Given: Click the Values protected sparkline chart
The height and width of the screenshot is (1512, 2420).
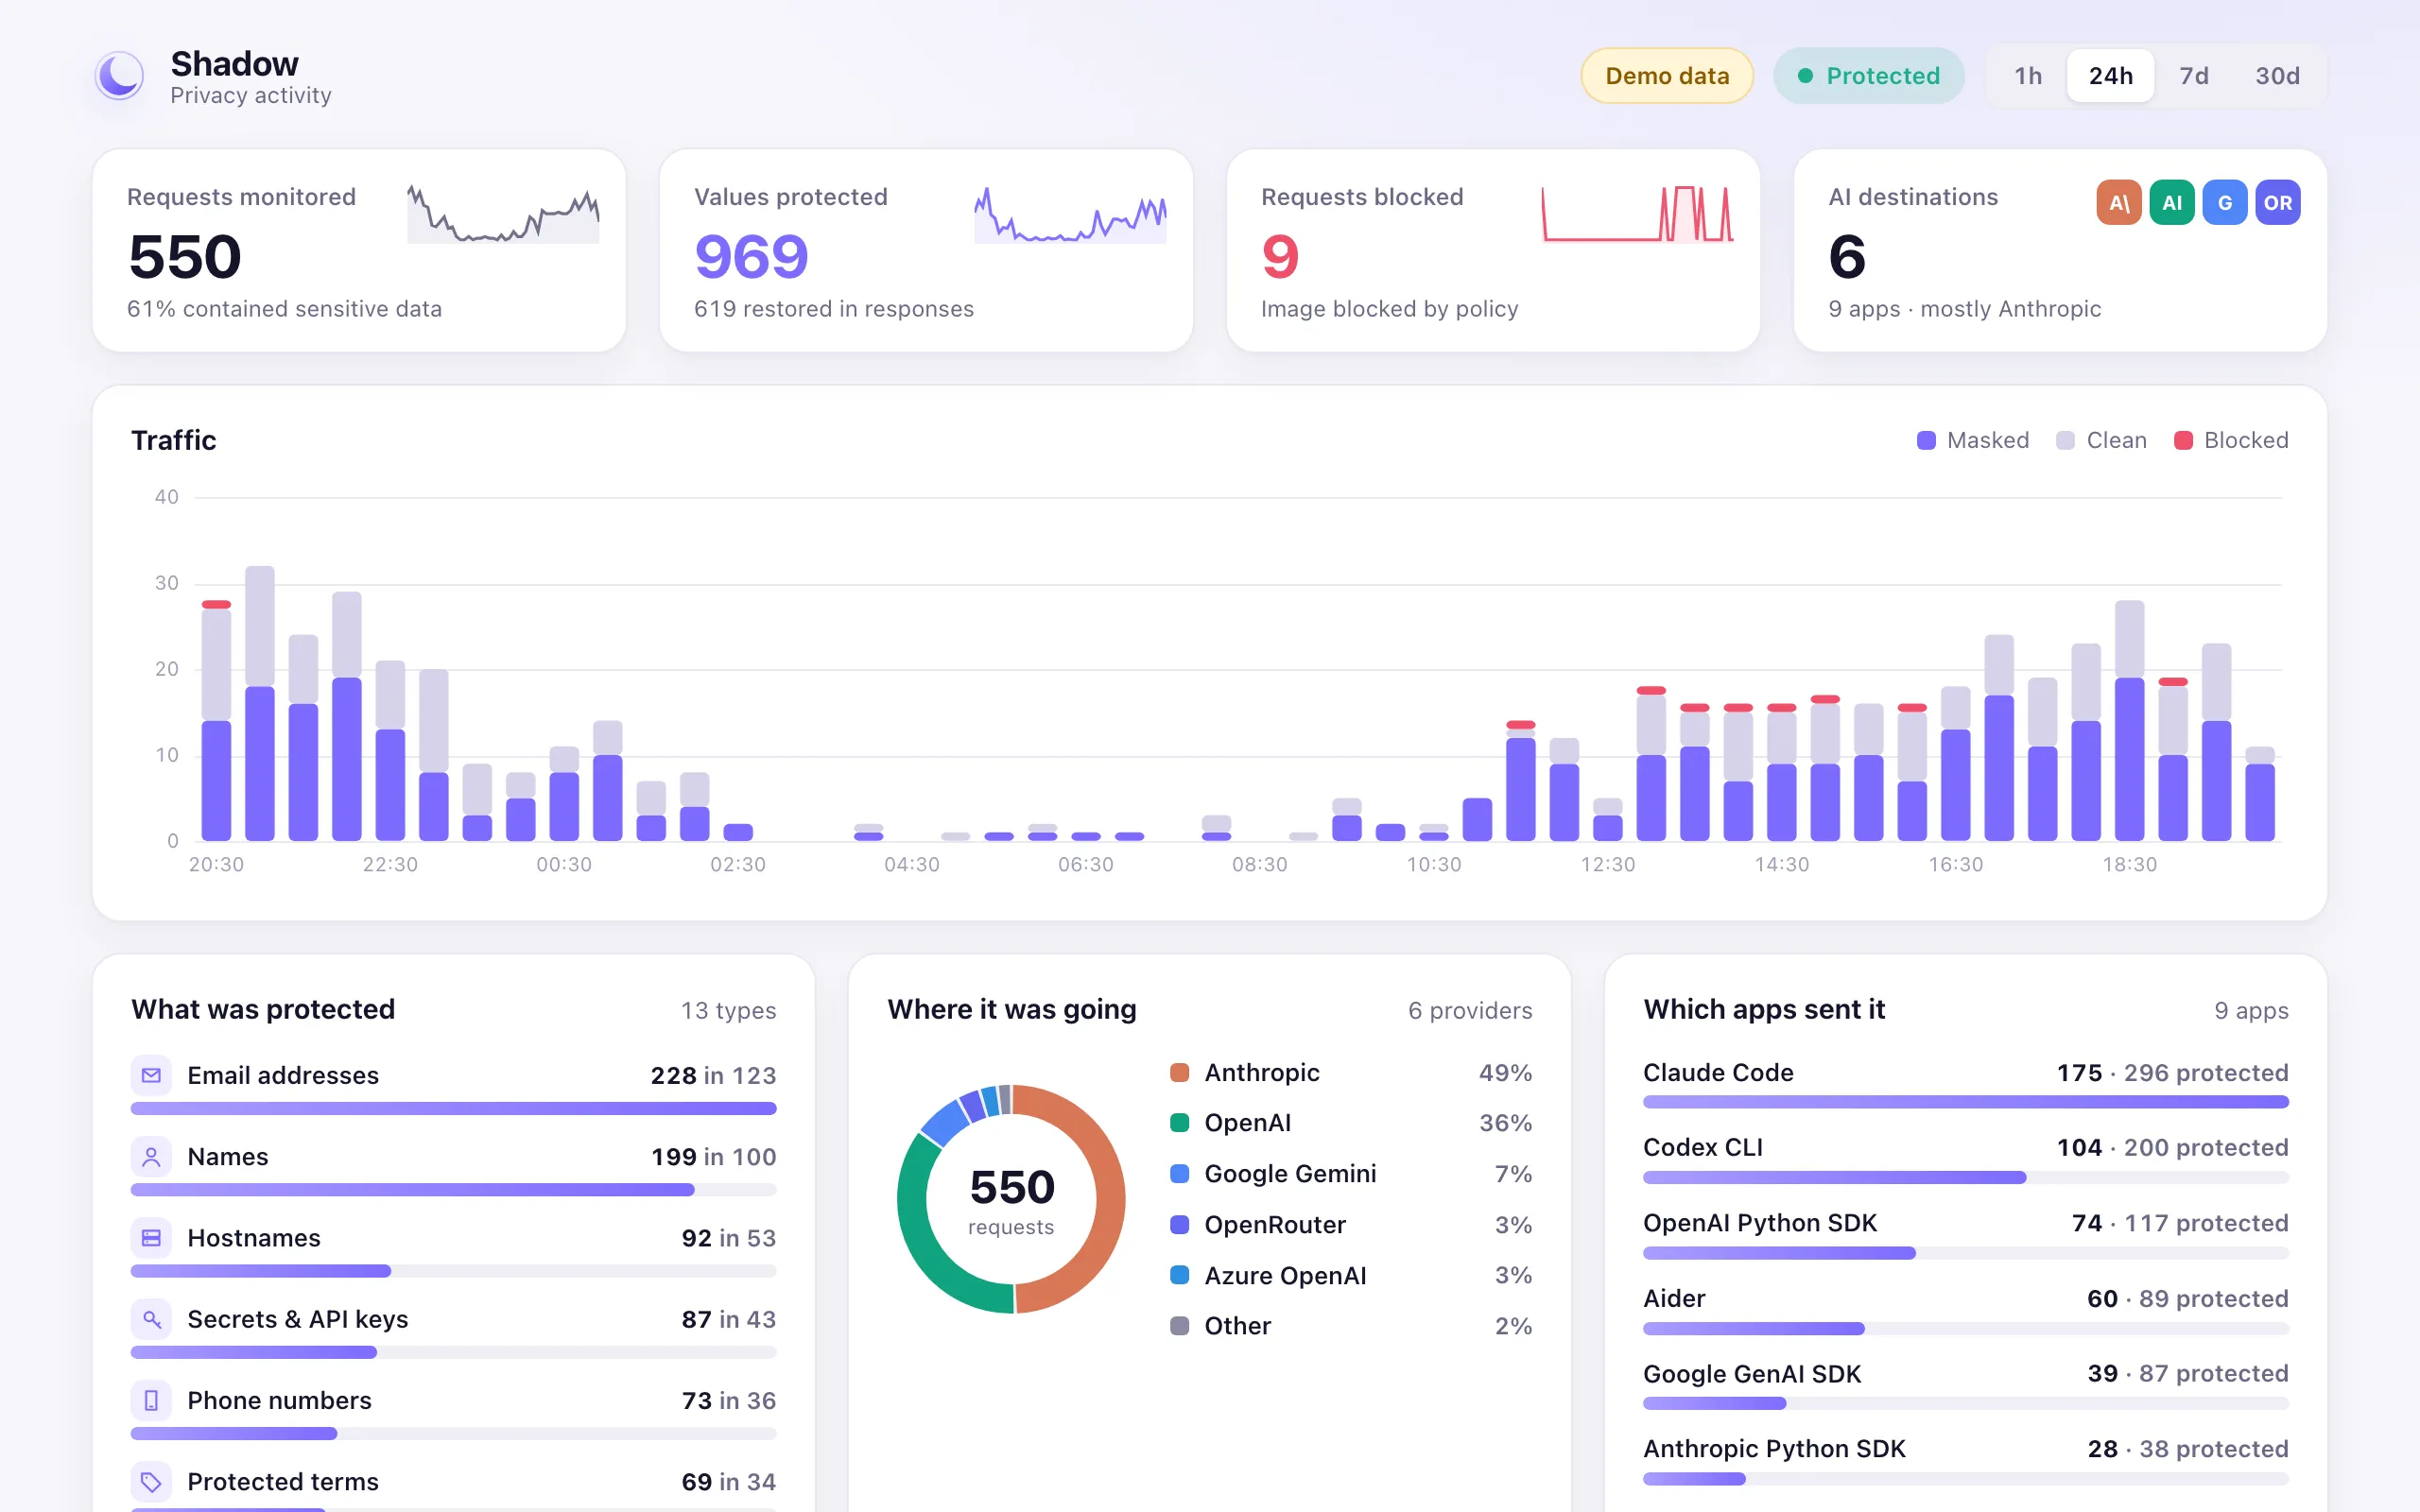Looking at the screenshot, I should [1070, 214].
